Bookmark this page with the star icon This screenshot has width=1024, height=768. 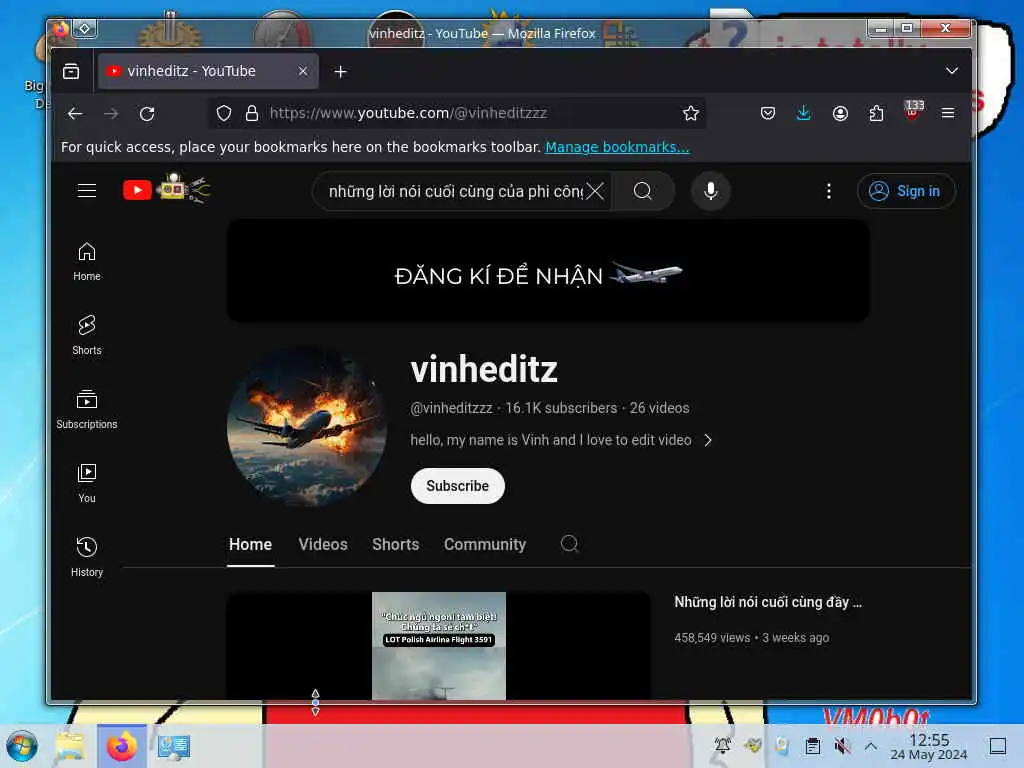pos(690,114)
